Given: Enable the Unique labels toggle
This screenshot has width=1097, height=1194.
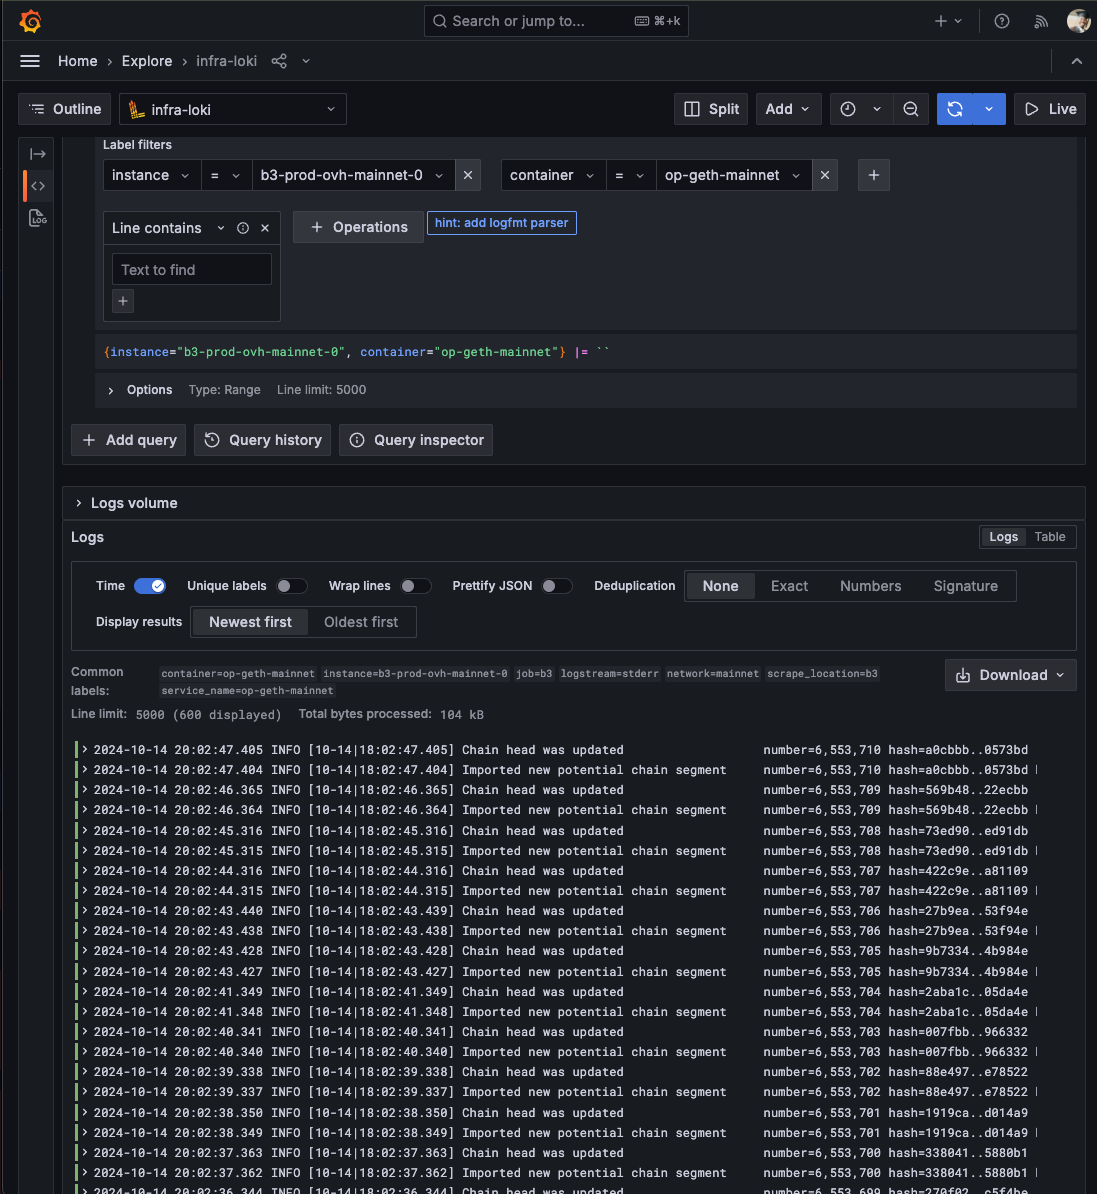Looking at the screenshot, I should (291, 586).
